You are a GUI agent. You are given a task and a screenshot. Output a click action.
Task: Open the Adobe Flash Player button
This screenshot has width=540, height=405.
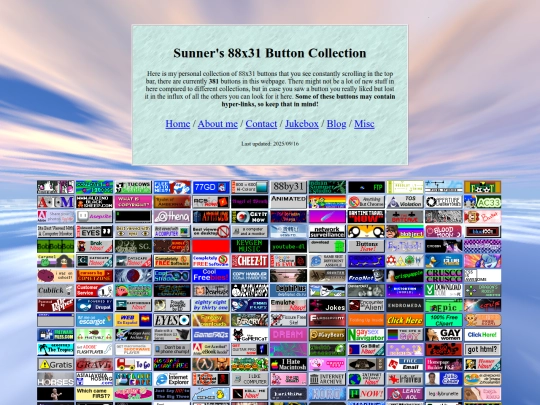[94, 350]
